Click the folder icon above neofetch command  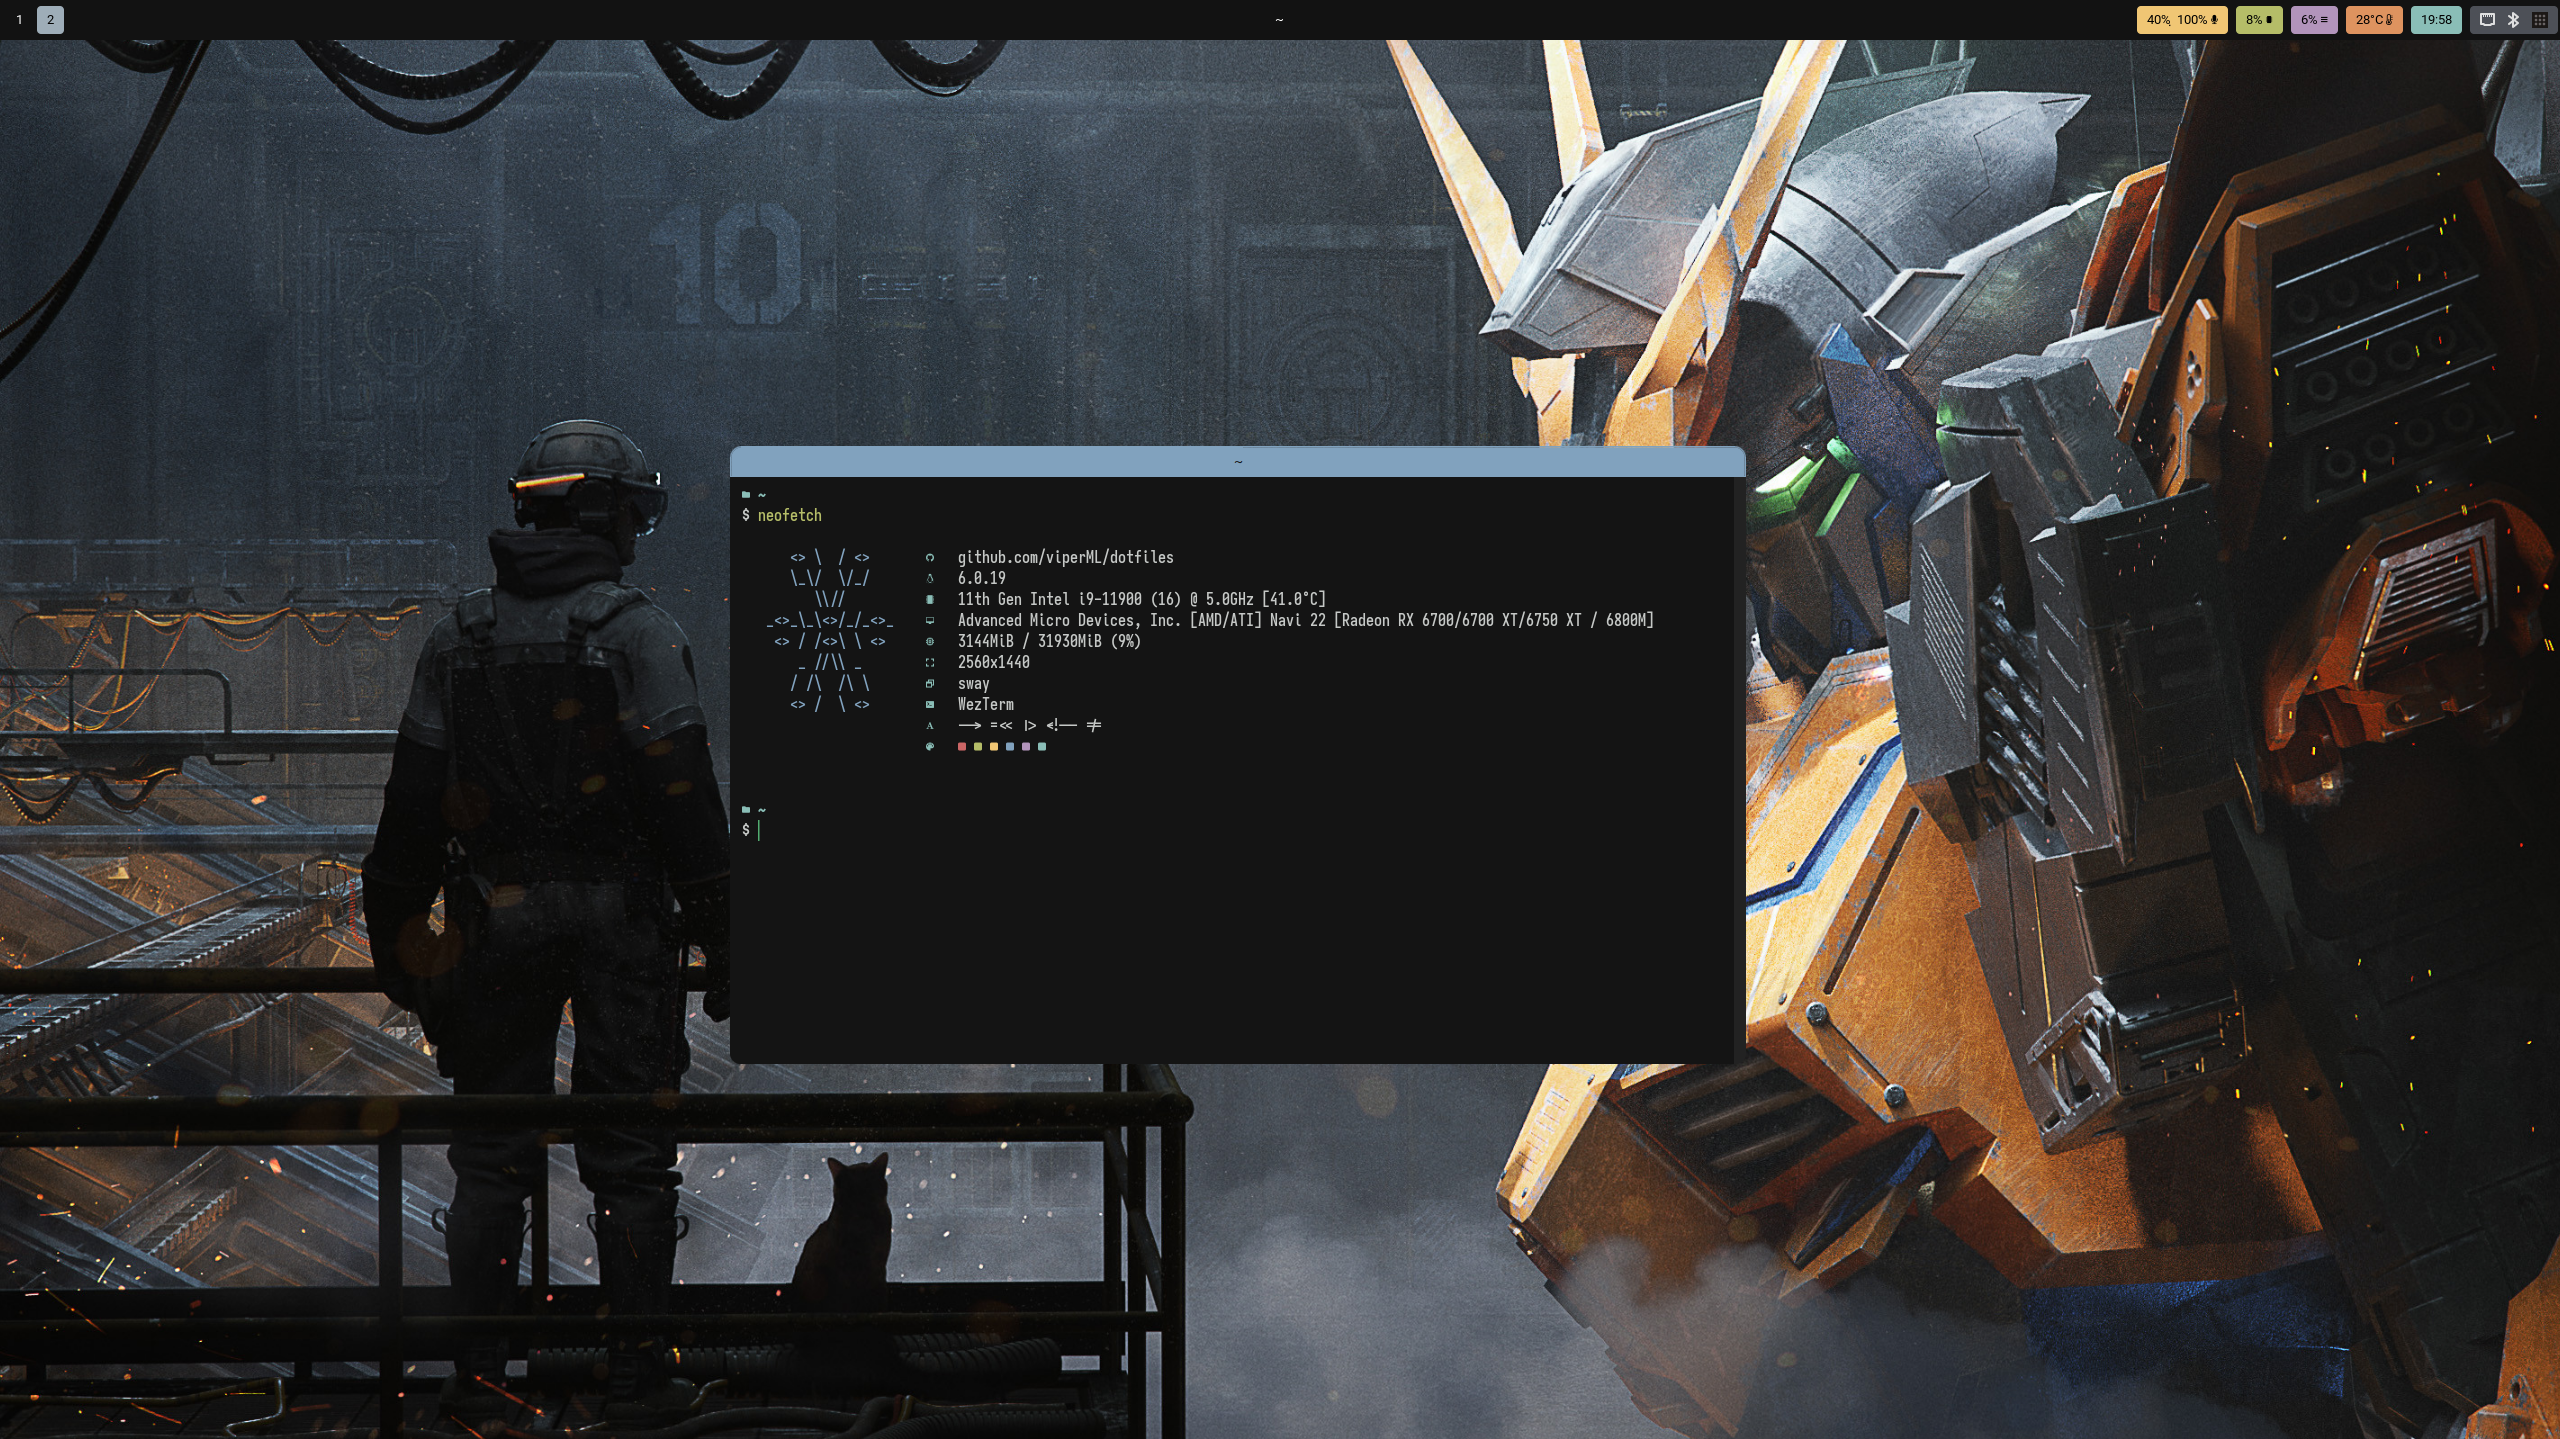point(746,494)
